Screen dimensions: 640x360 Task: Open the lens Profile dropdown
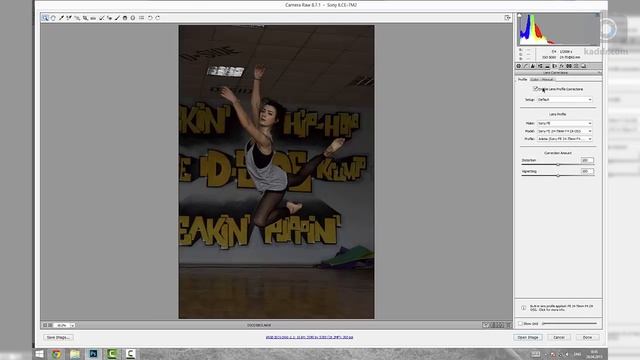pyautogui.click(x=564, y=139)
